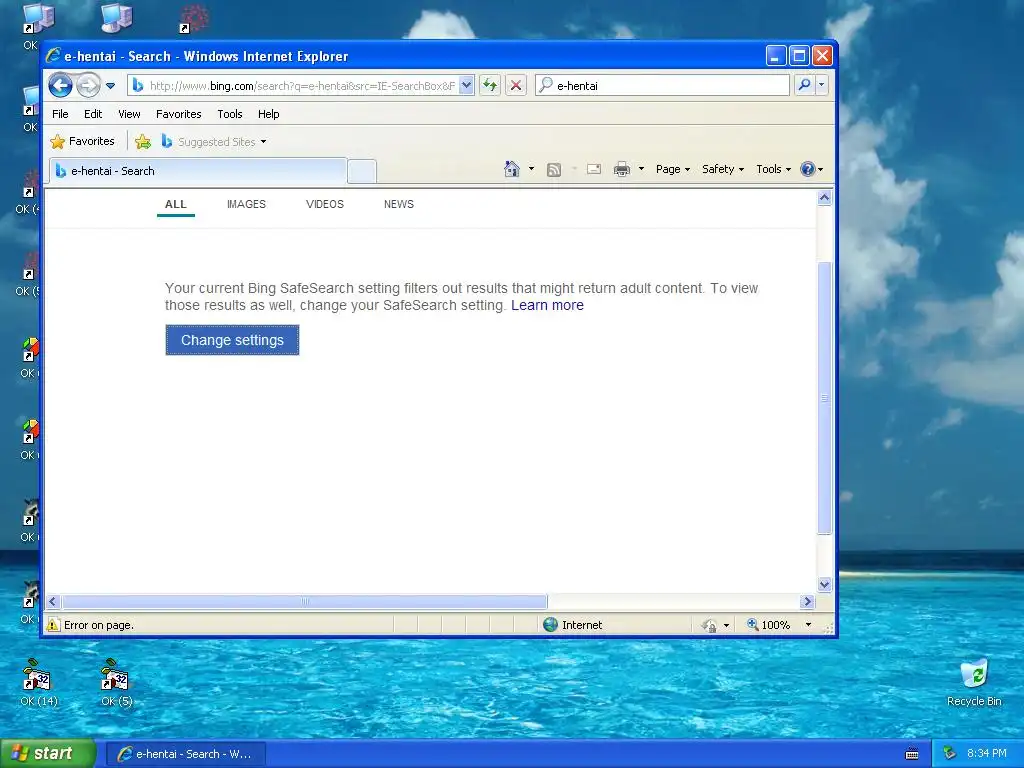The image size is (1024, 768).
Task: Open the Tools command bar dropdown
Action: point(773,169)
